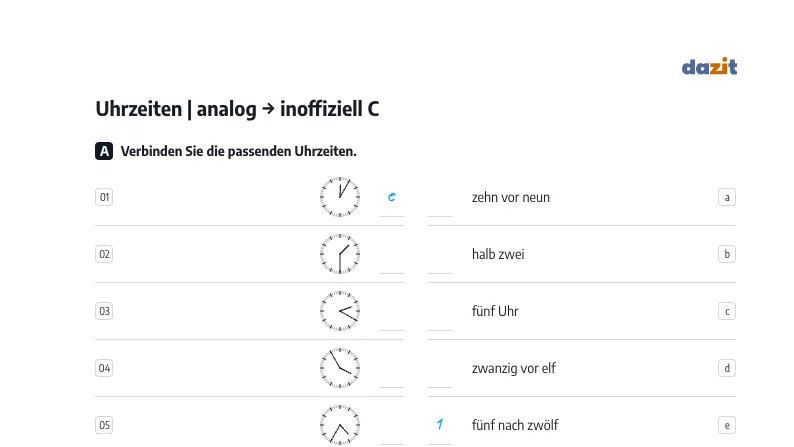
Task: Click the letter box labeled e
Action: point(727,425)
